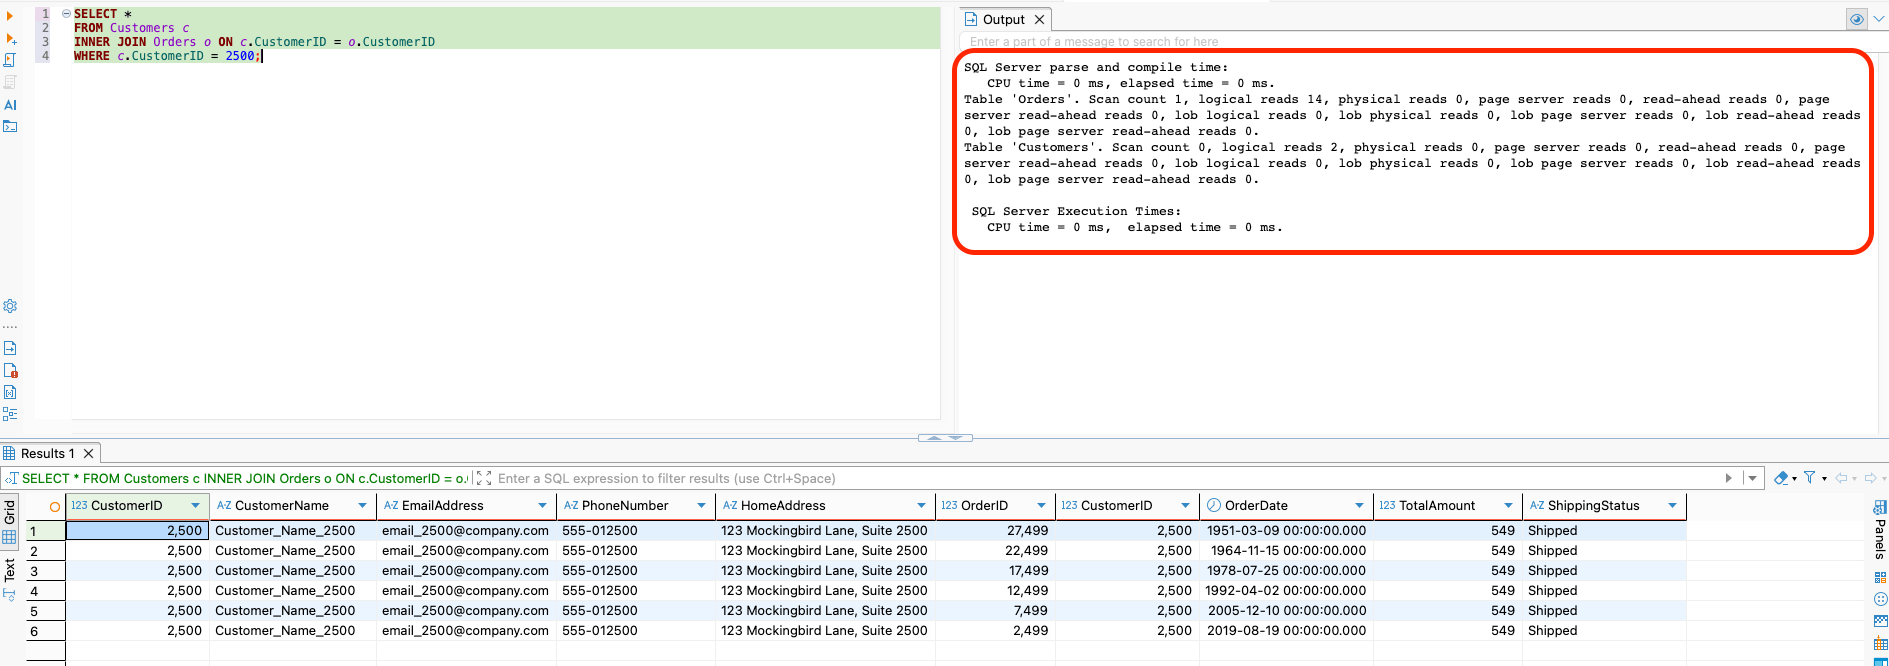Close the Results 1 tab
This screenshot has width=1889, height=666.
(x=88, y=453)
